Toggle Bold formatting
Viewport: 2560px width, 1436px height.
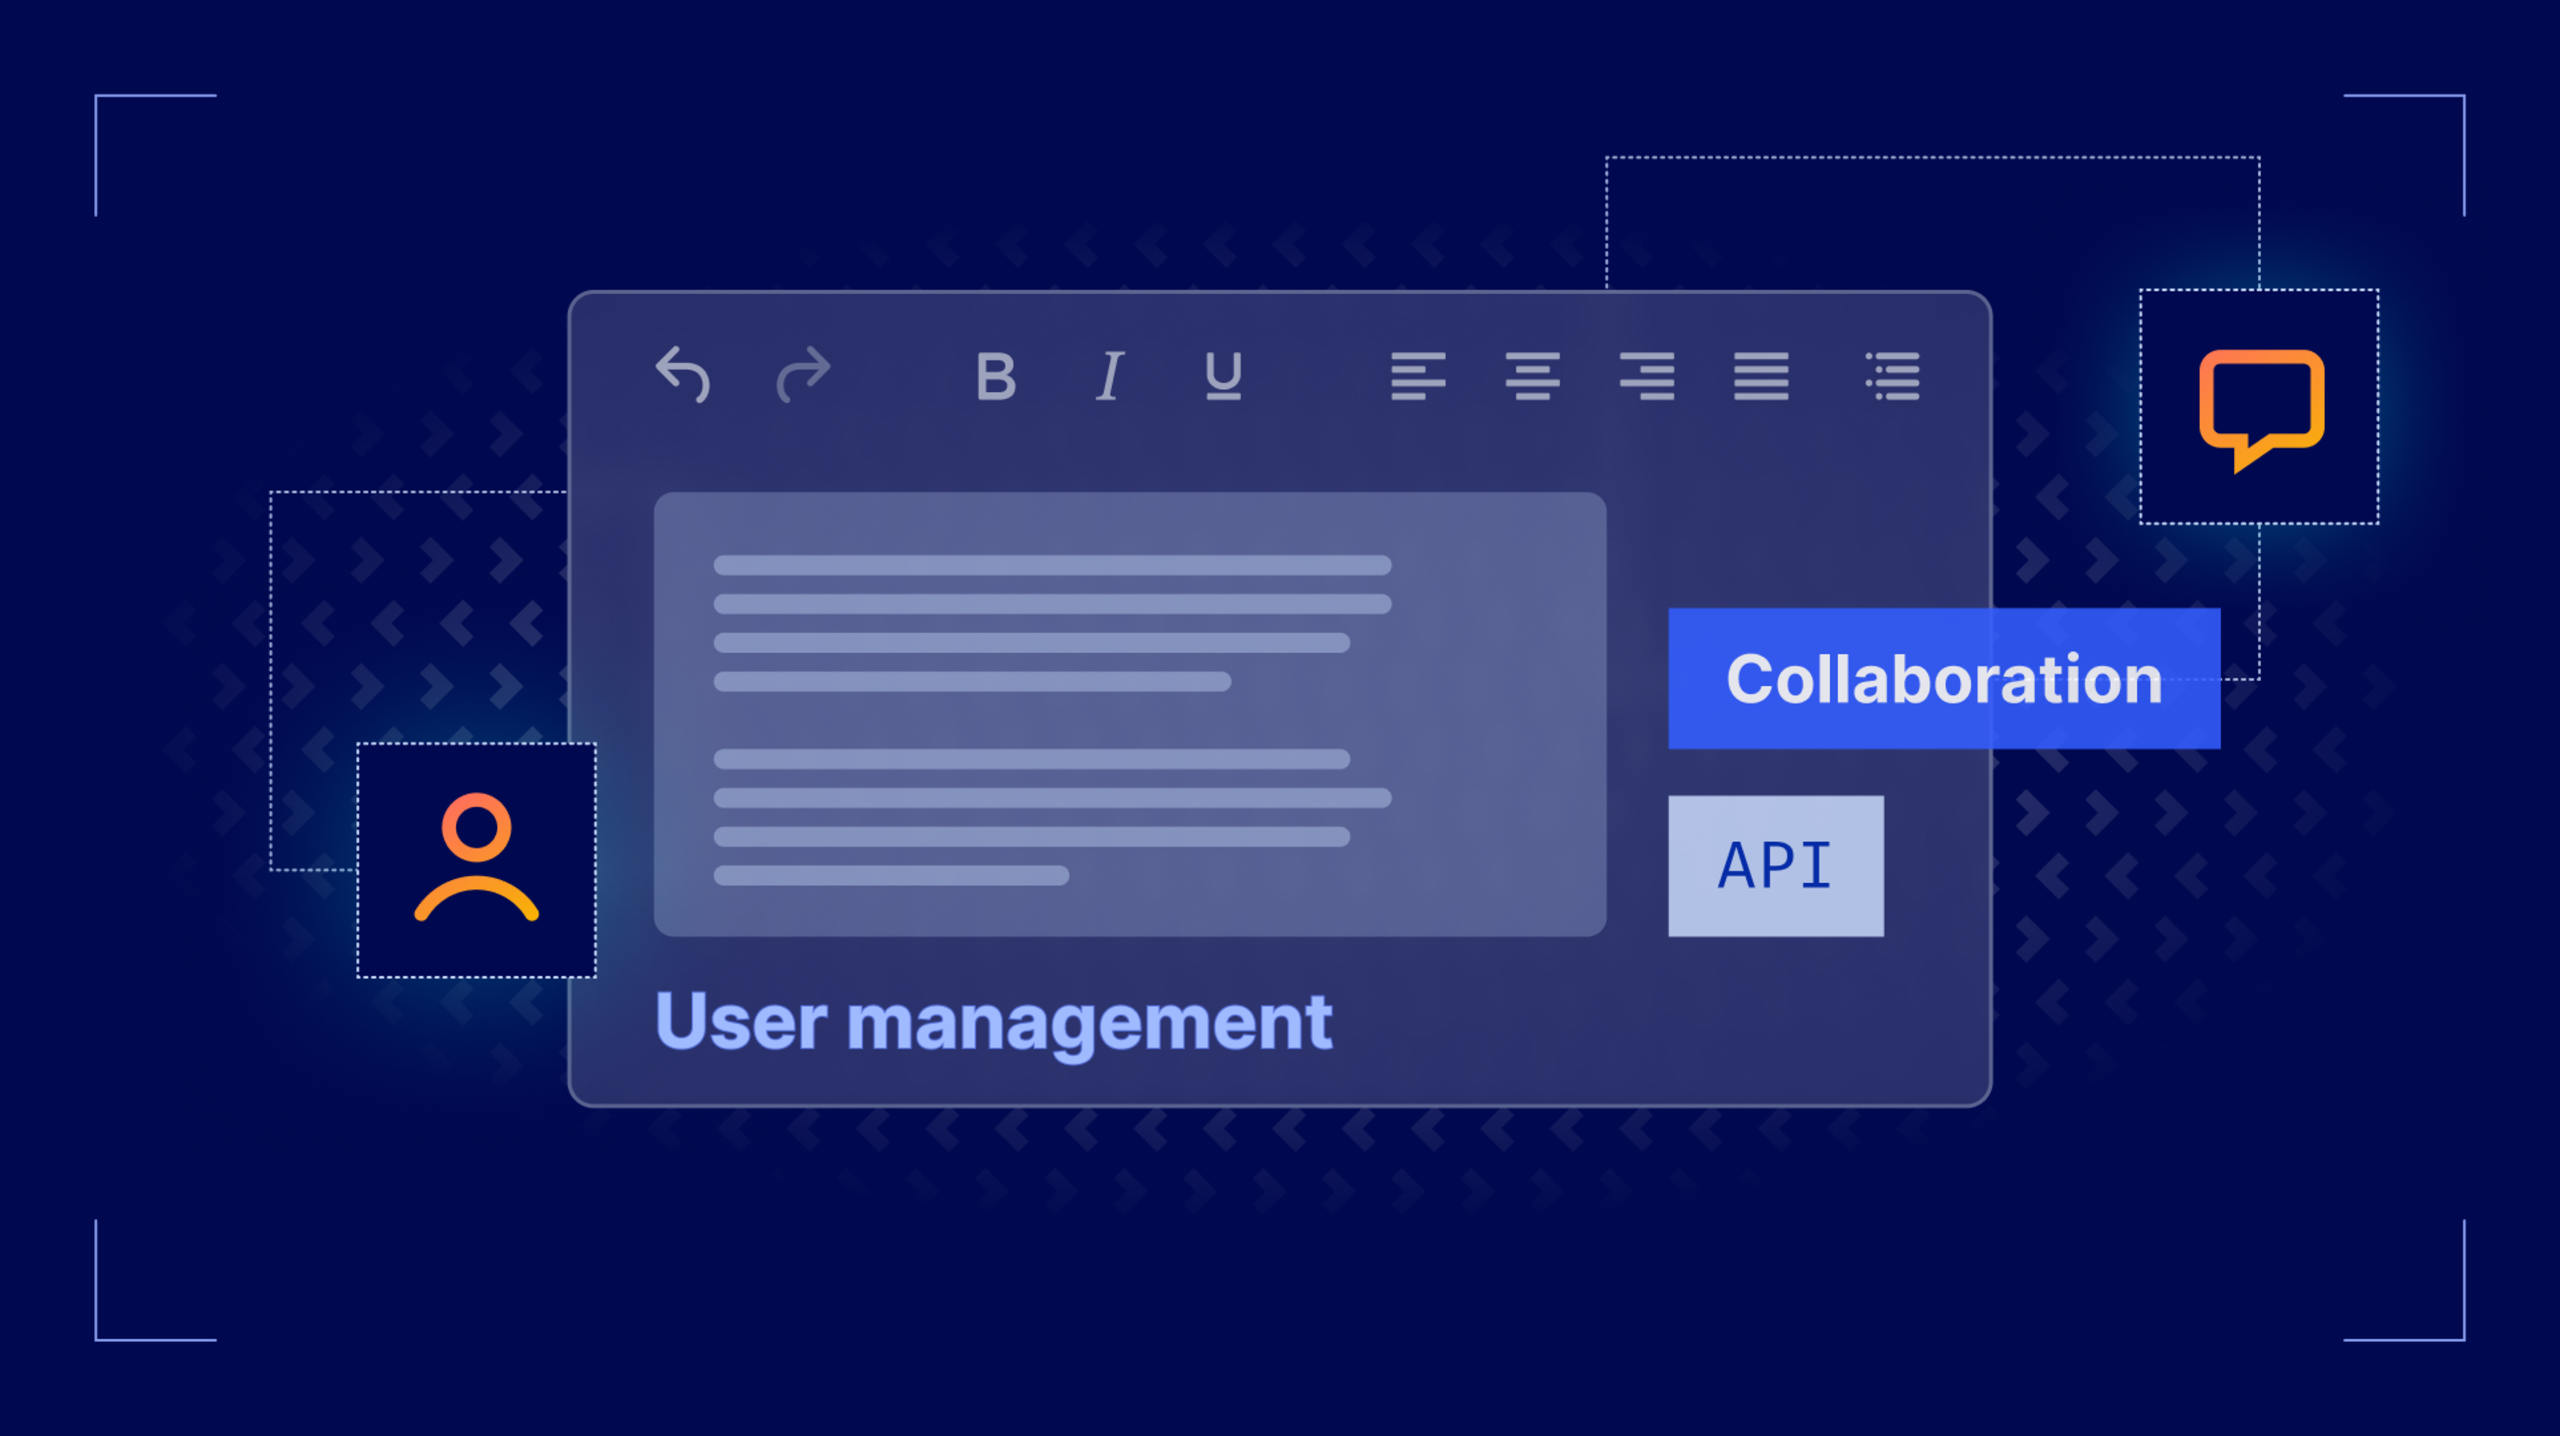pyautogui.click(x=997, y=378)
